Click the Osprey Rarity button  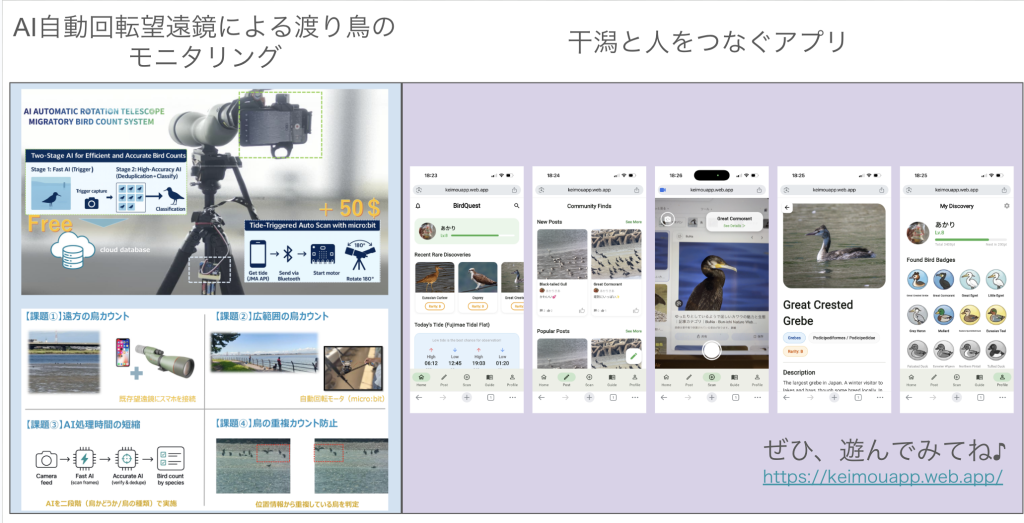click(x=476, y=306)
